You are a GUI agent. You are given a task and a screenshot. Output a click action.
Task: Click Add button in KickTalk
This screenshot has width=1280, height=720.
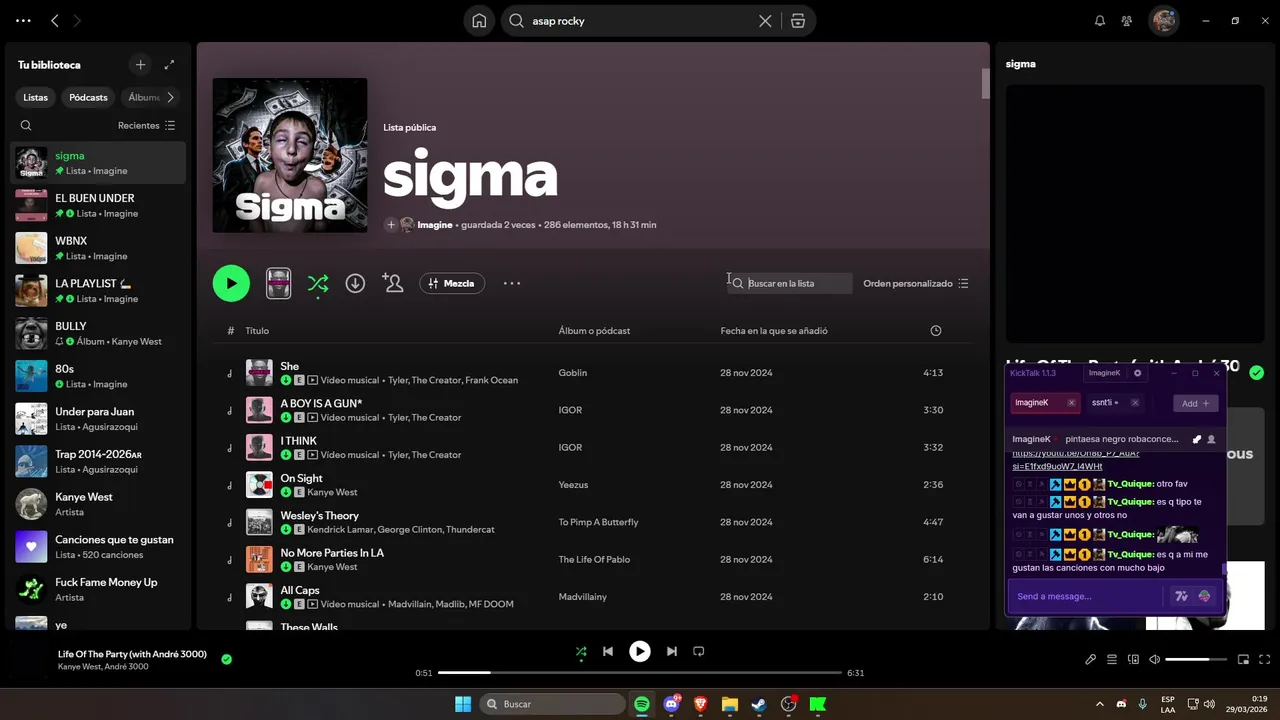point(1195,403)
